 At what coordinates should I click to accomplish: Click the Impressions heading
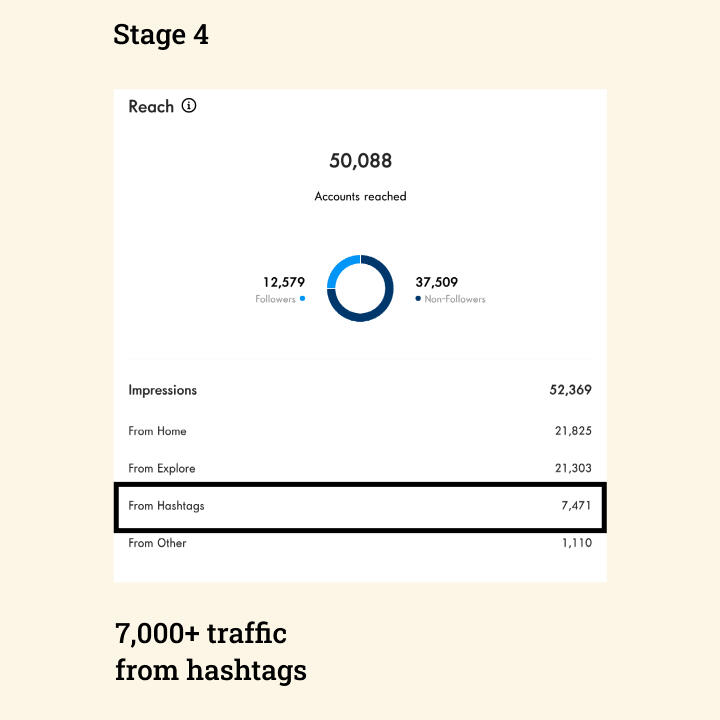[x=163, y=390]
